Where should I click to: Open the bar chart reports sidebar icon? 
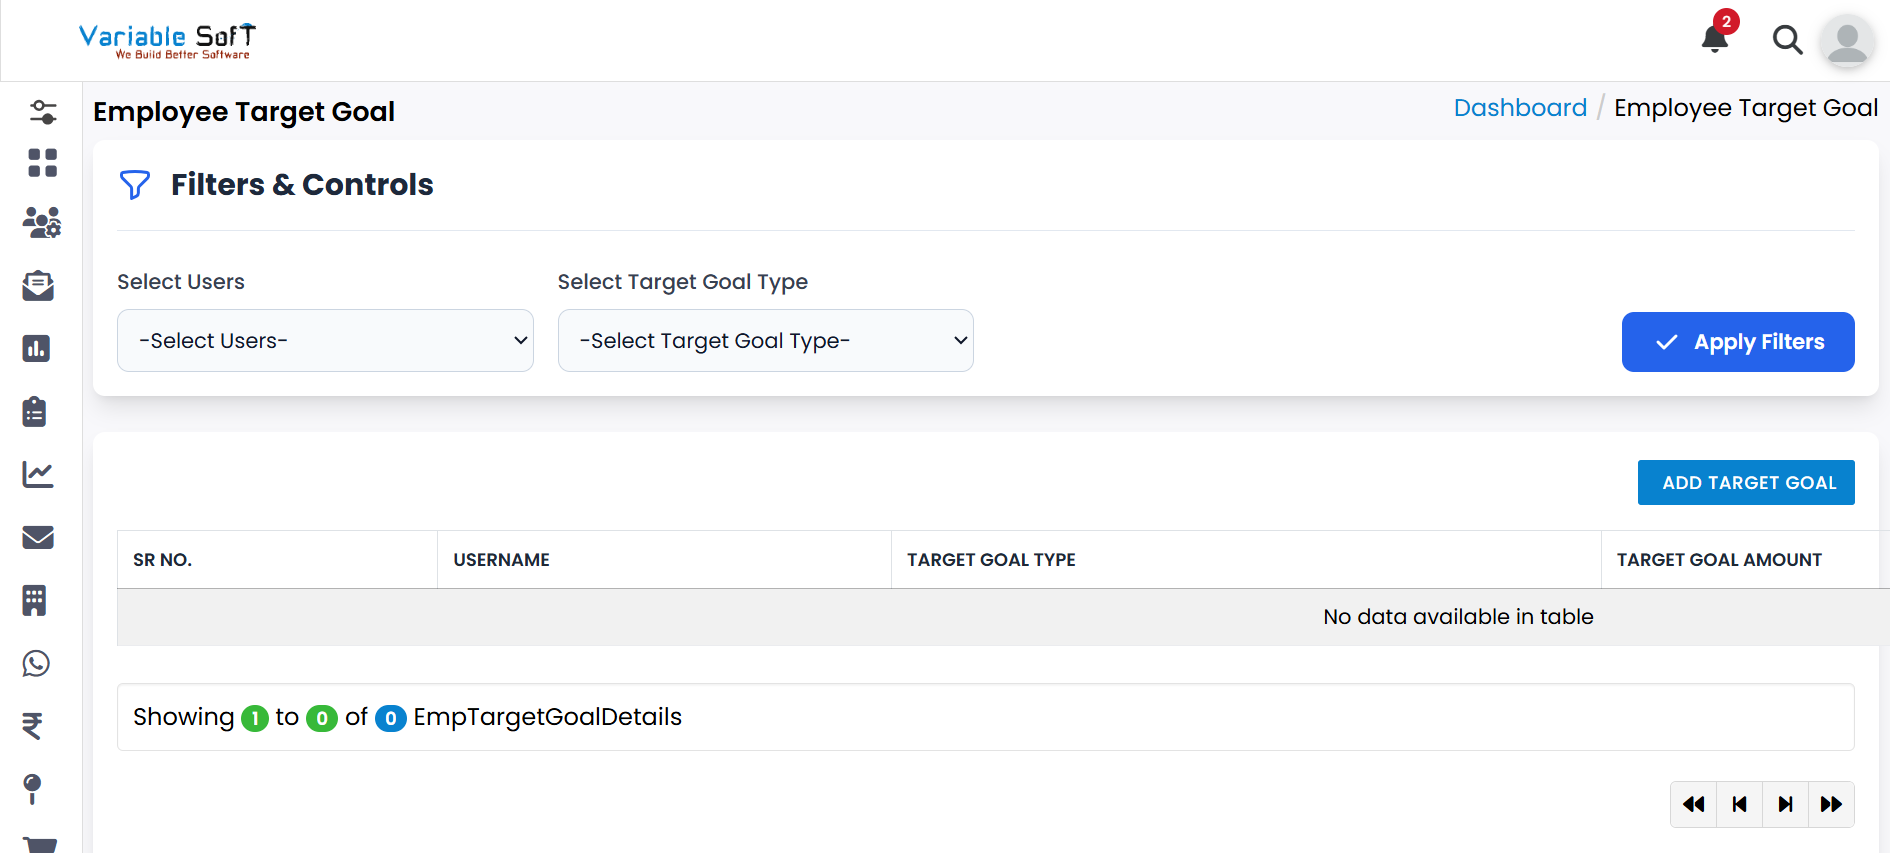pyautogui.click(x=37, y=348)
